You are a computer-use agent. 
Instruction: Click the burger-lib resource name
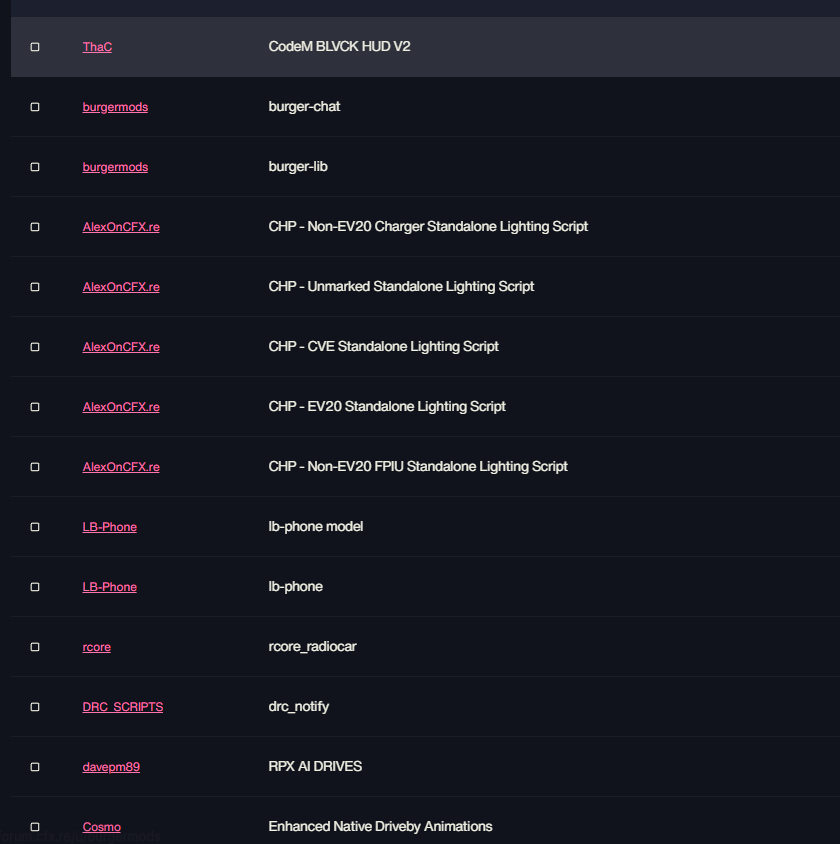click(x=298, y=166)
